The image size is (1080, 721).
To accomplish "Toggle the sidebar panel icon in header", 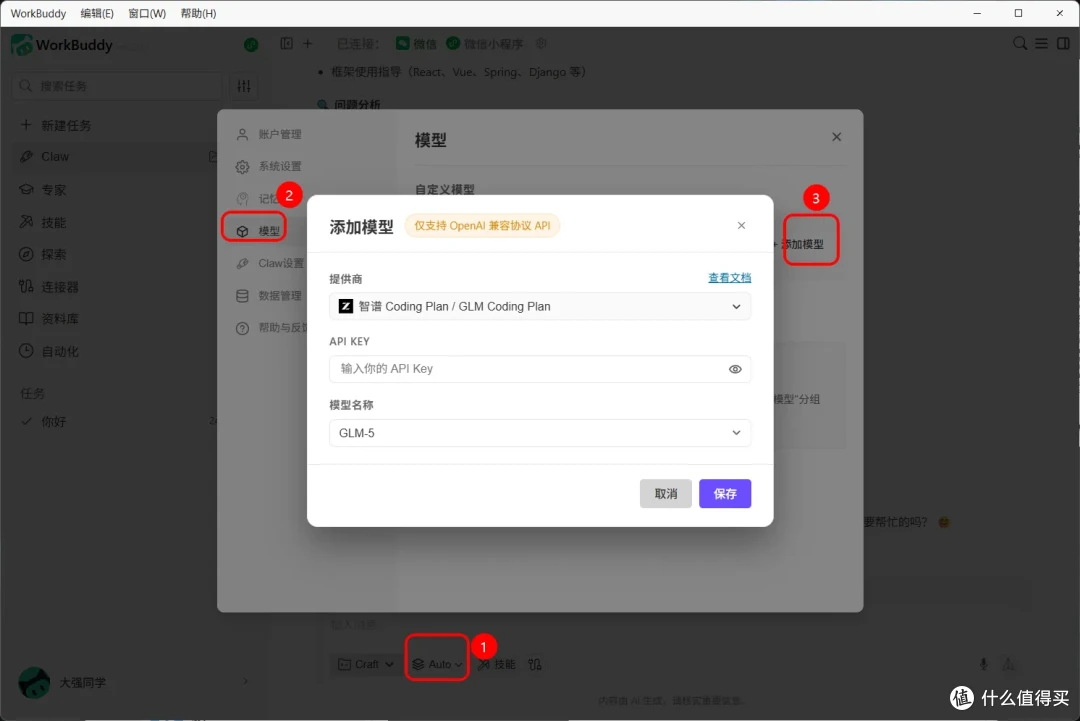I will (287, 43).
